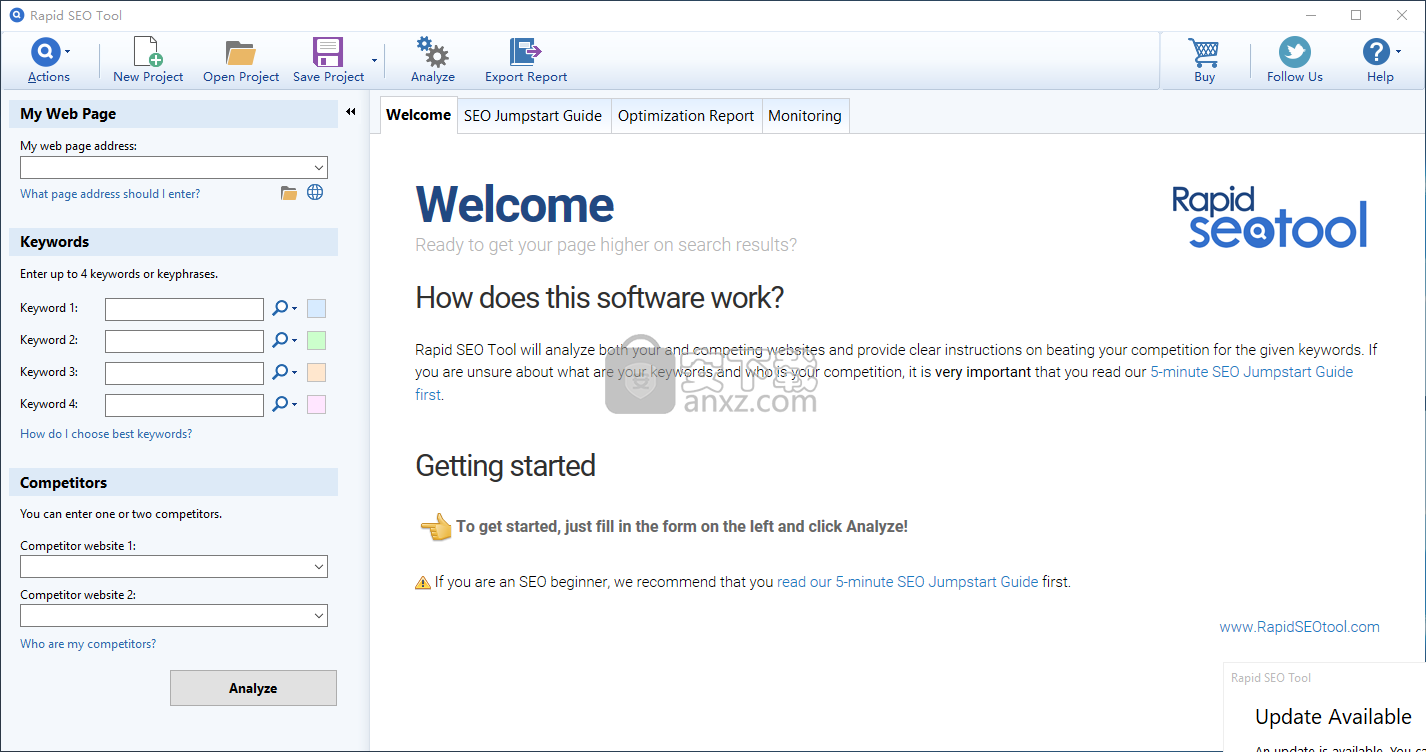This screenshot has height=752, width=1426.
Task: Focus the Keyword 2 input field
Action: point(184,341)
